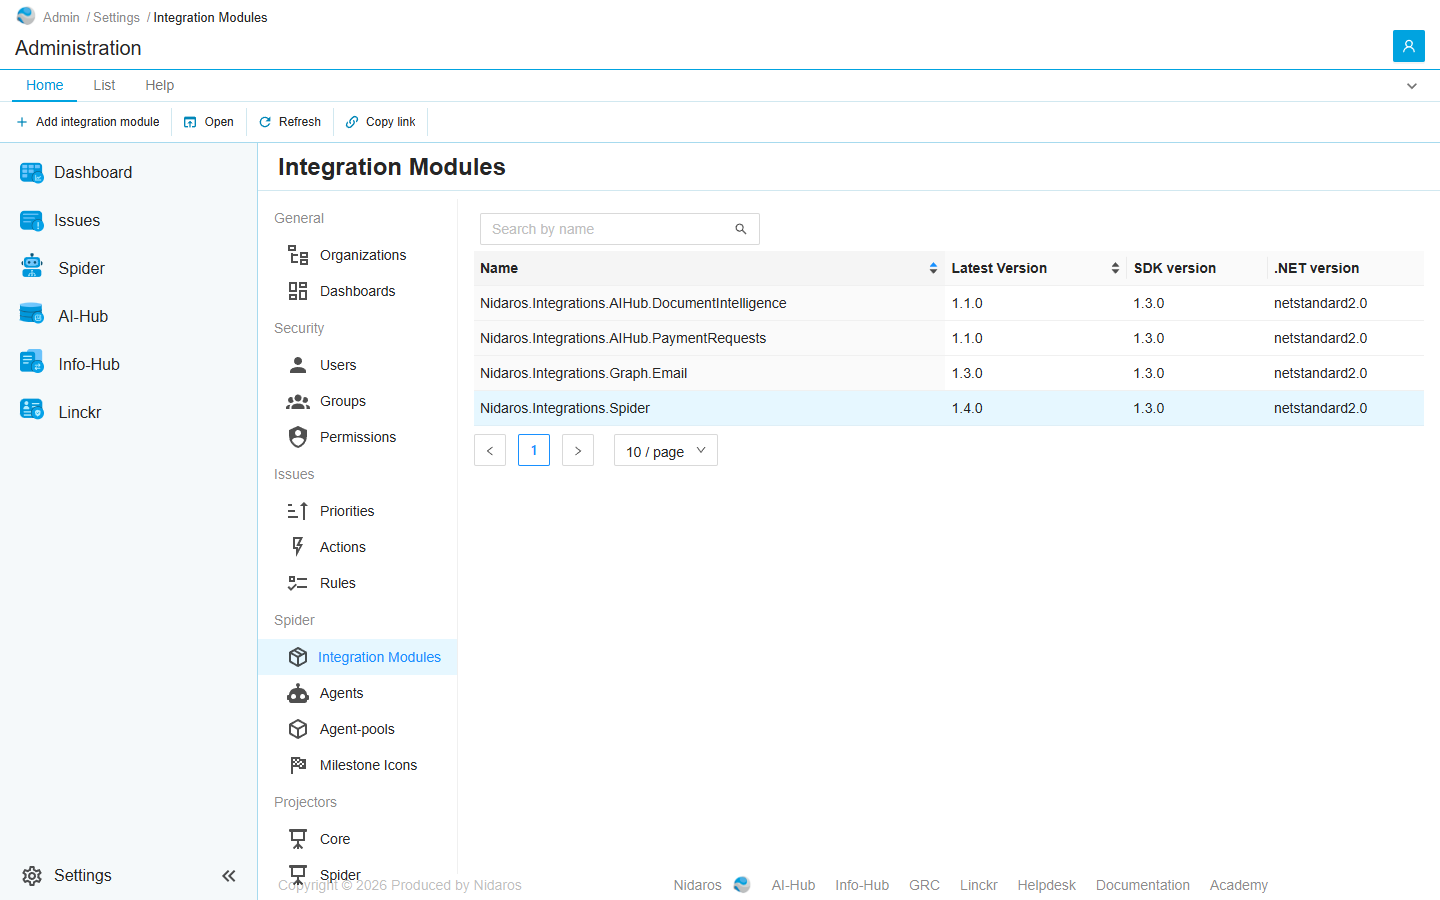
Task: Refresh the integration modules list
Action: [290, 122]
